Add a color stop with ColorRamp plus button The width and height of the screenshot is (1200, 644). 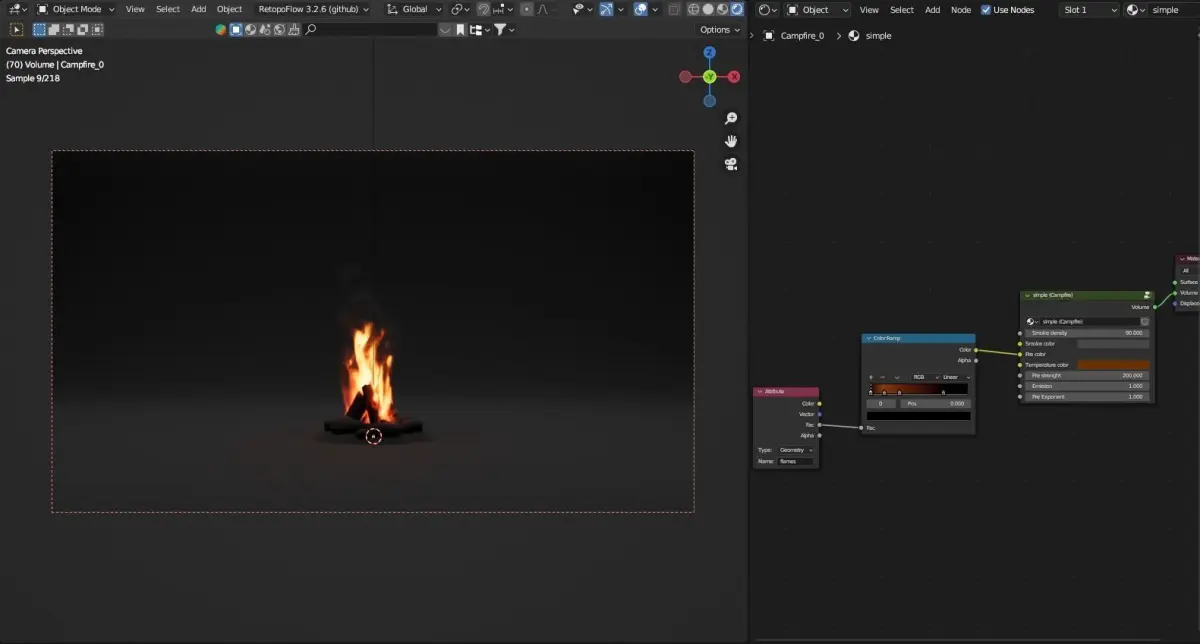tap(871, 377)
